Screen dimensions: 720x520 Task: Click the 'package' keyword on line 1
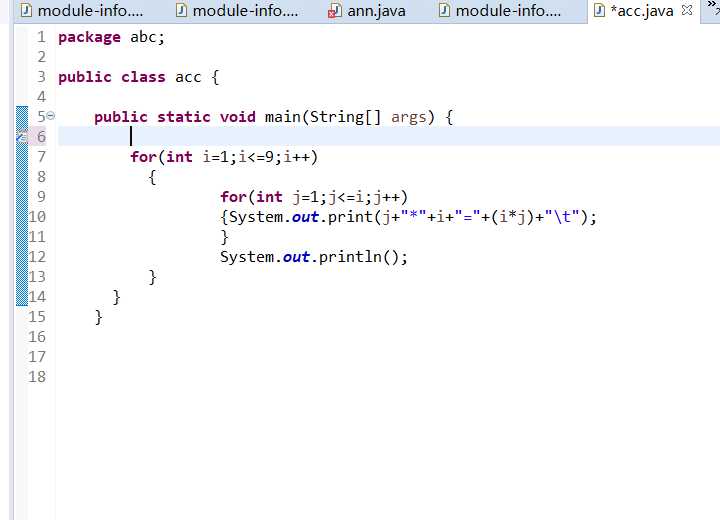[90, 37]
